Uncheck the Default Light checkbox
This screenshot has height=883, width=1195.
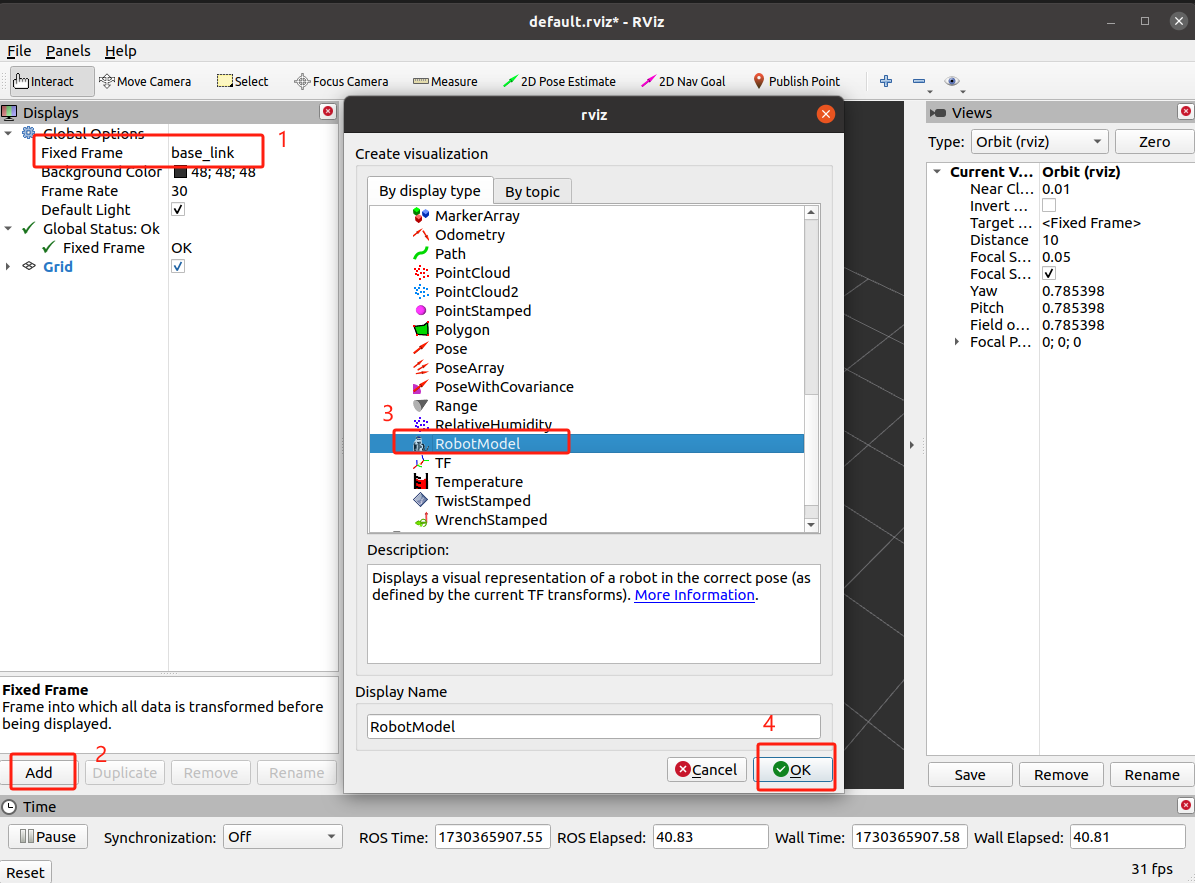(178, 210)
